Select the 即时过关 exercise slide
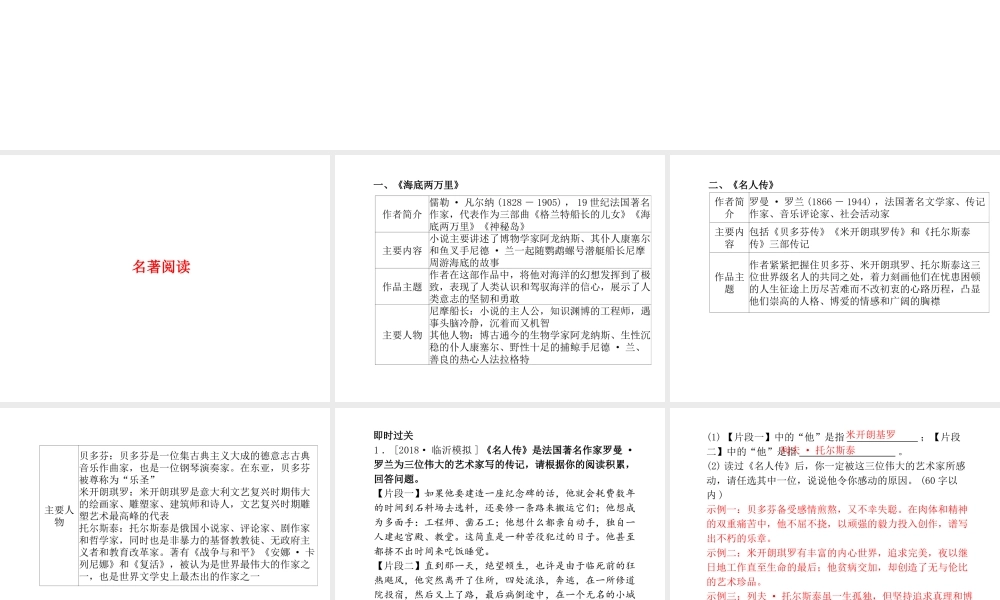This screenshot has width=1000, height=600. tap(499, 504)
